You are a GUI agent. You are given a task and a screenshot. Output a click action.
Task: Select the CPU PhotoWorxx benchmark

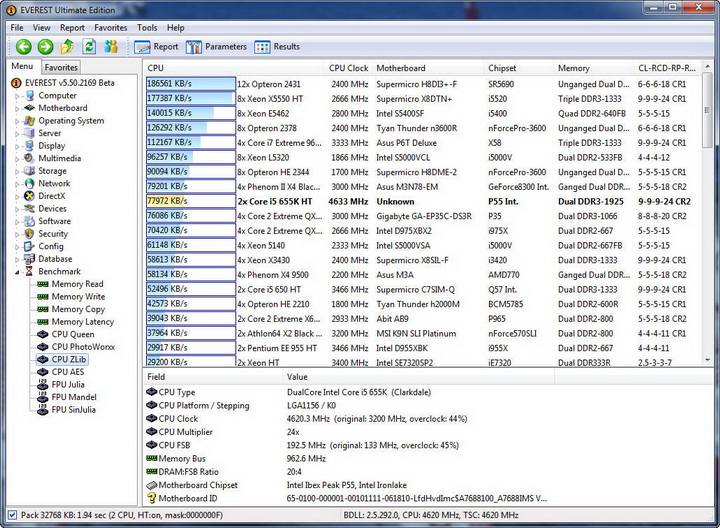[x=83, y=347]
